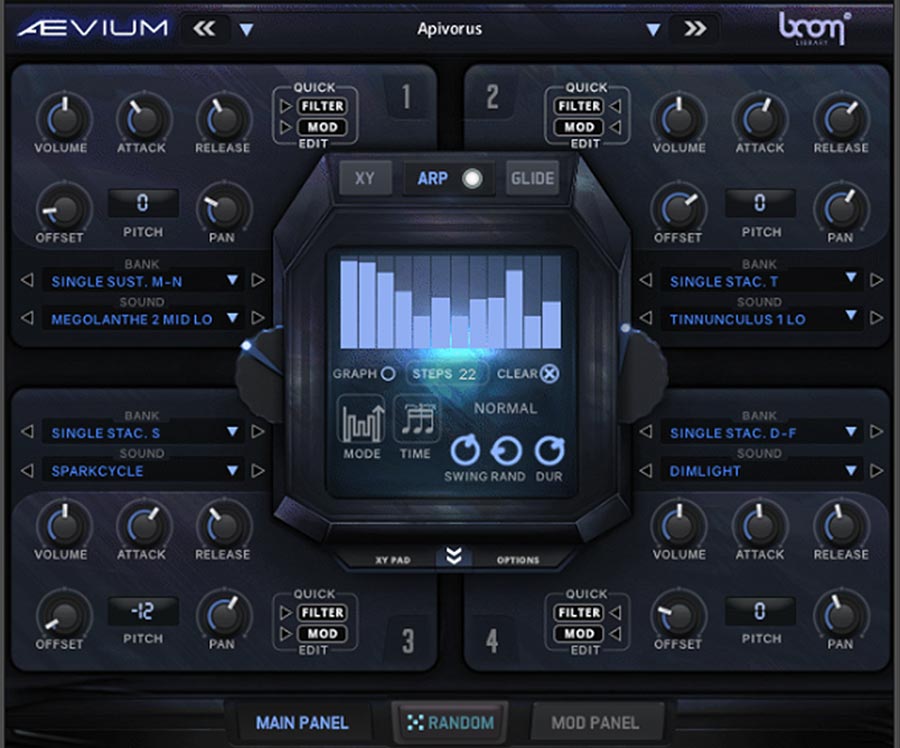
Task: Select the MOD PANEL tab
Action: pos(595,723)
